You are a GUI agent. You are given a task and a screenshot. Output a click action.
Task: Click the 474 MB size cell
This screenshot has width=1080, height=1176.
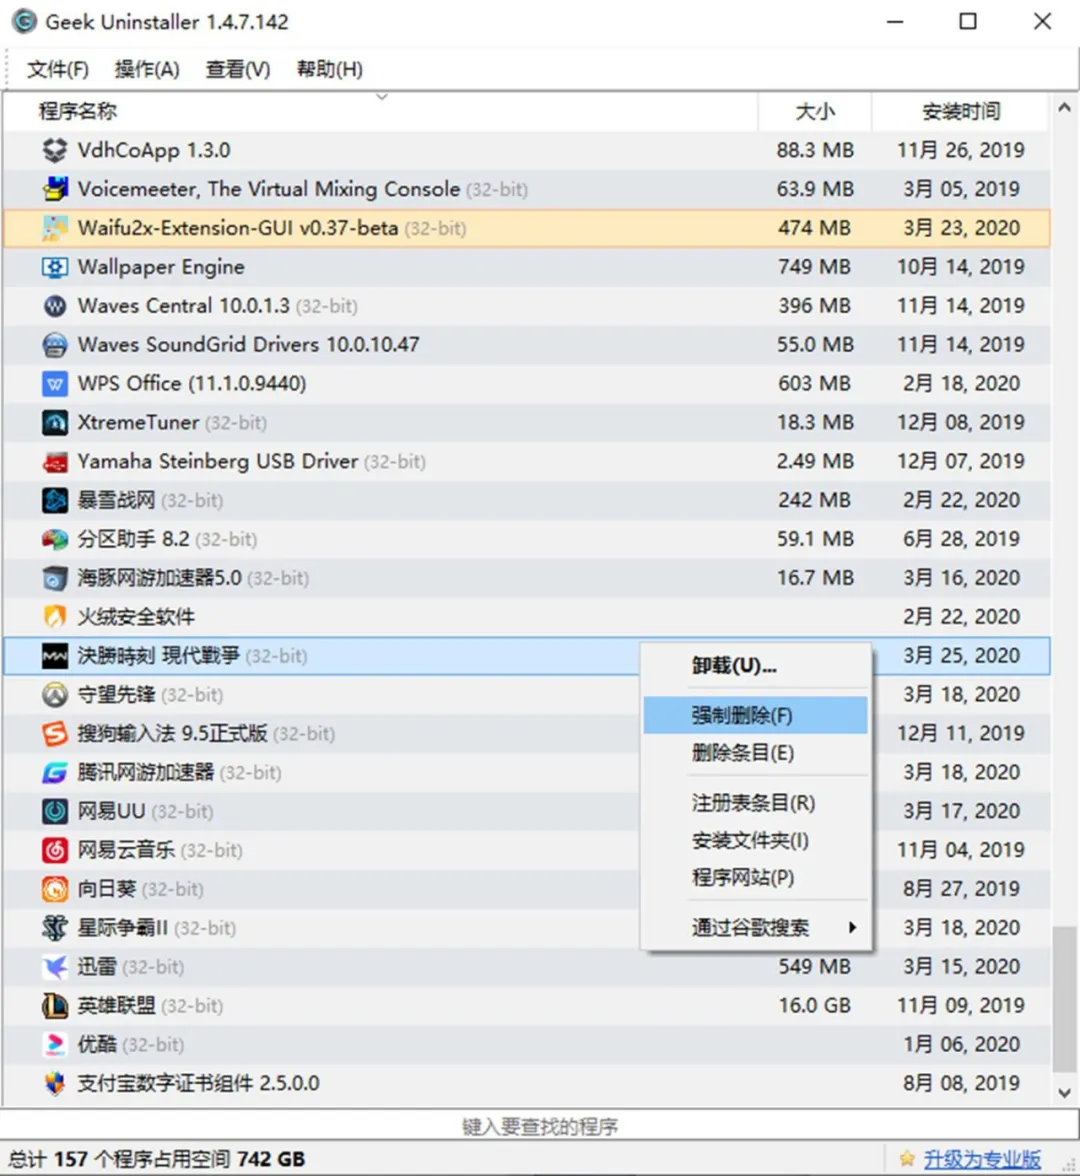814,228
